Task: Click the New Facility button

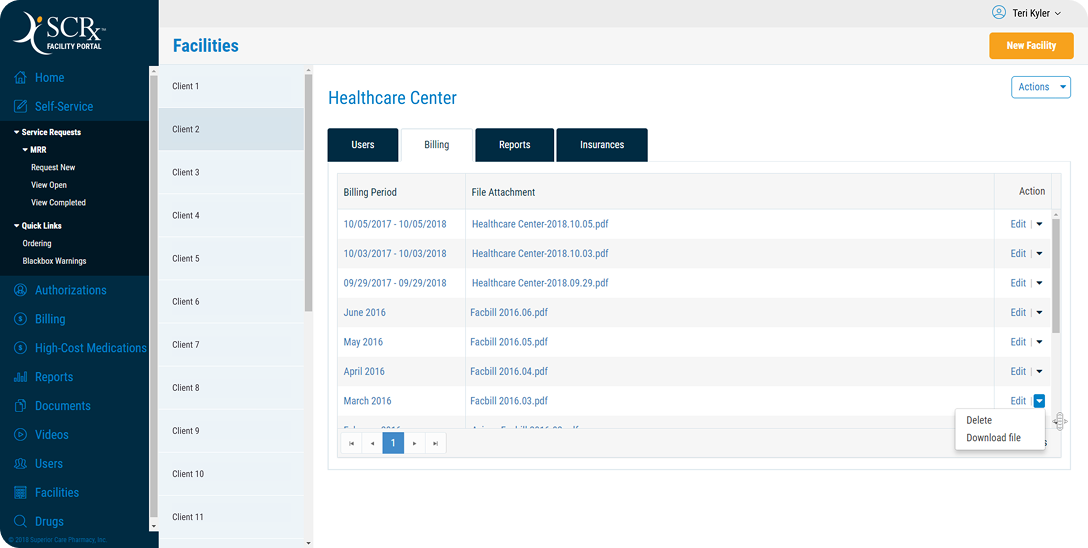Action: coord(1031,46)
